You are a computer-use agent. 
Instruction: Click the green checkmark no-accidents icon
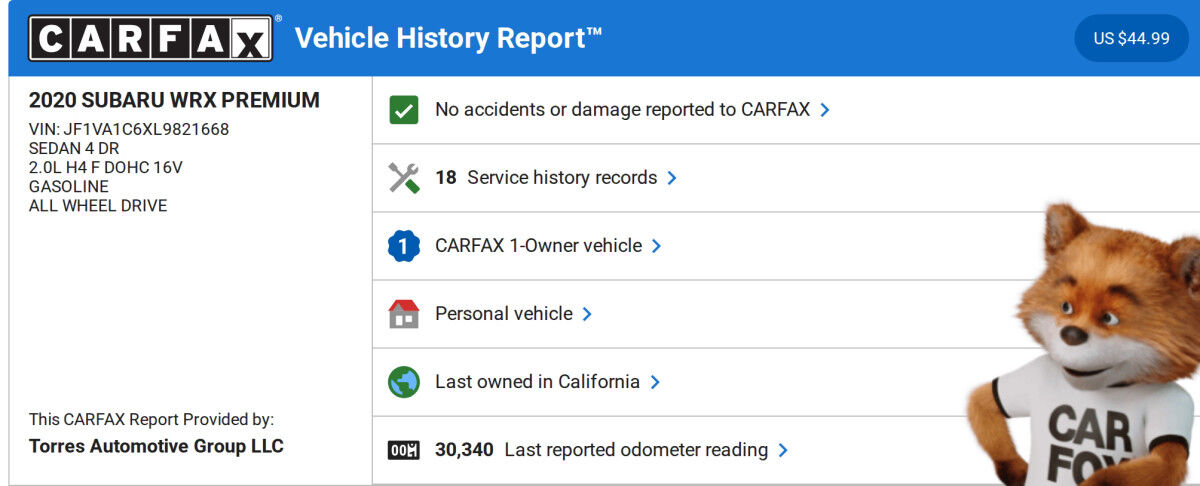pos(403,110)
